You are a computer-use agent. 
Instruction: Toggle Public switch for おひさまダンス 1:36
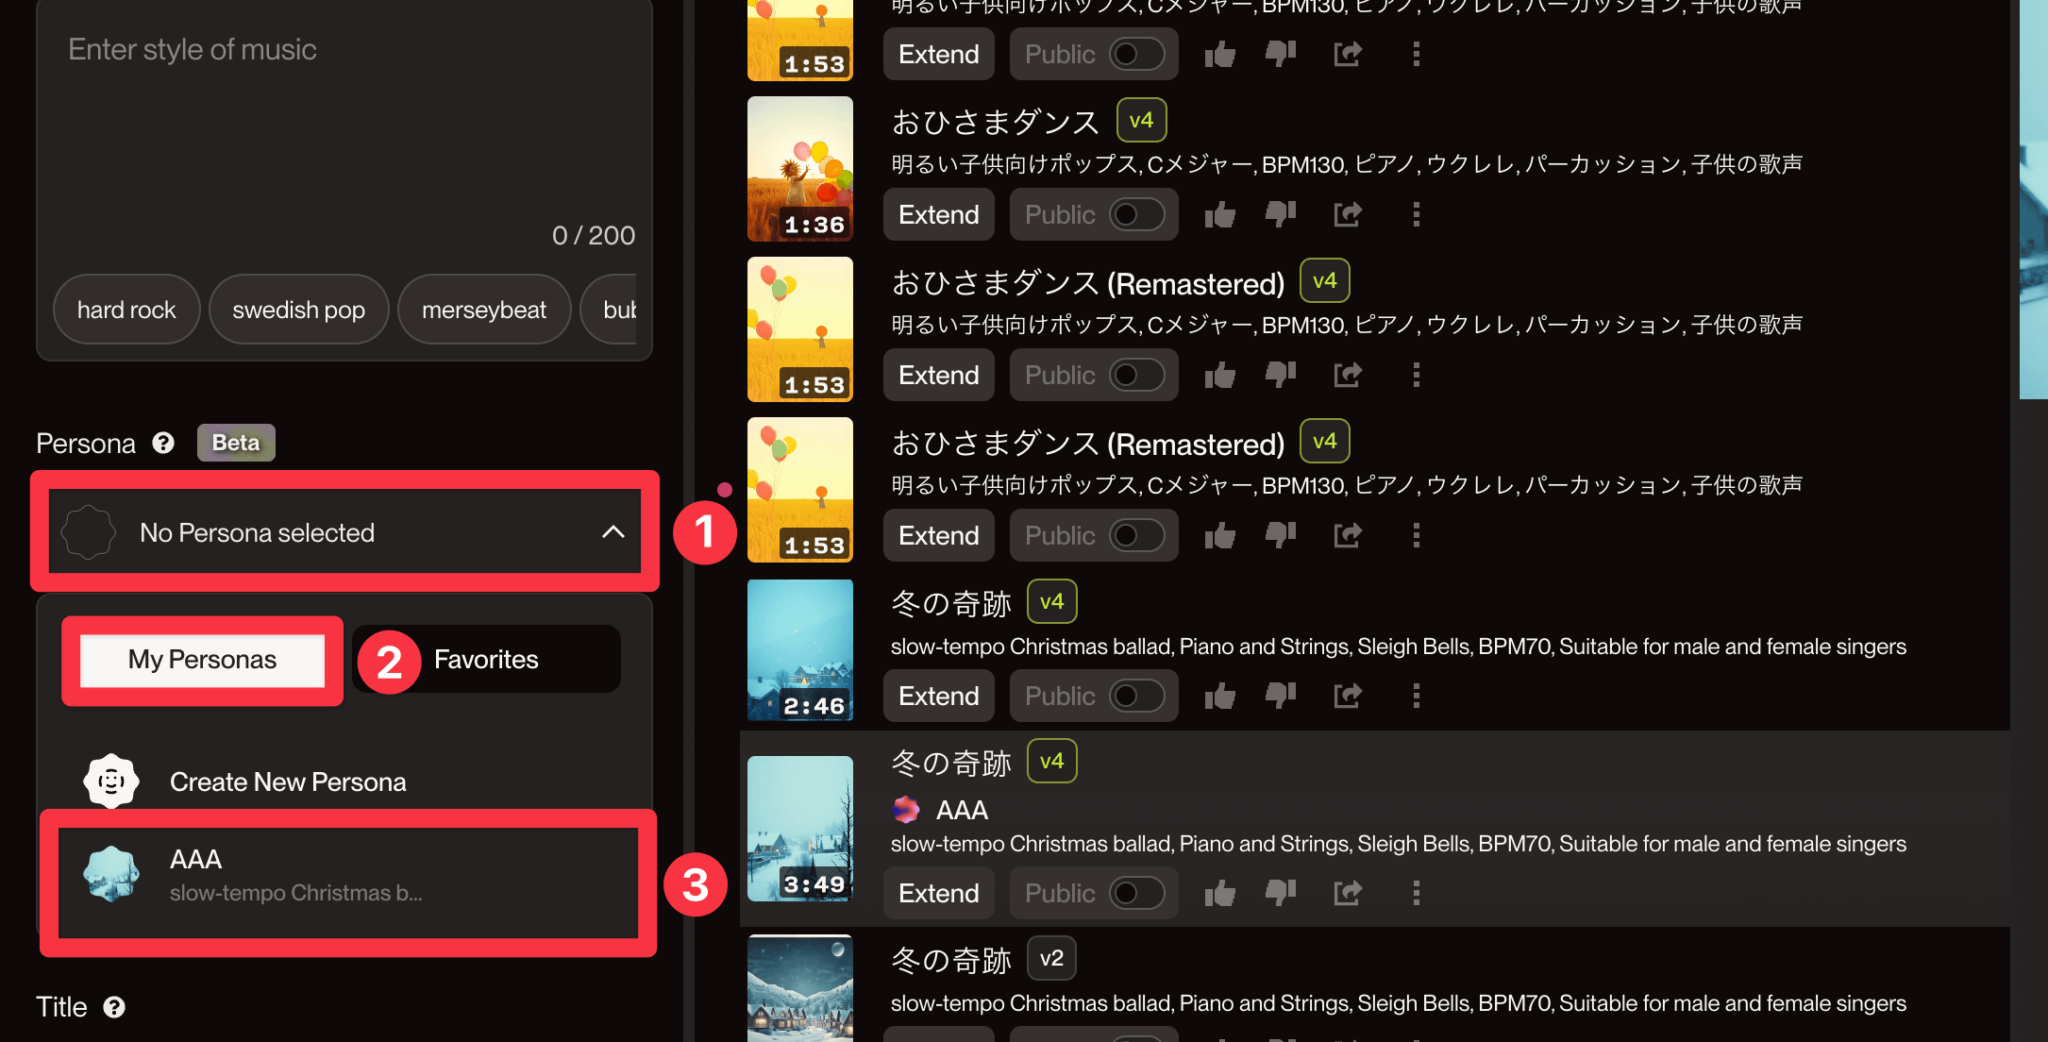point(1137,215)
